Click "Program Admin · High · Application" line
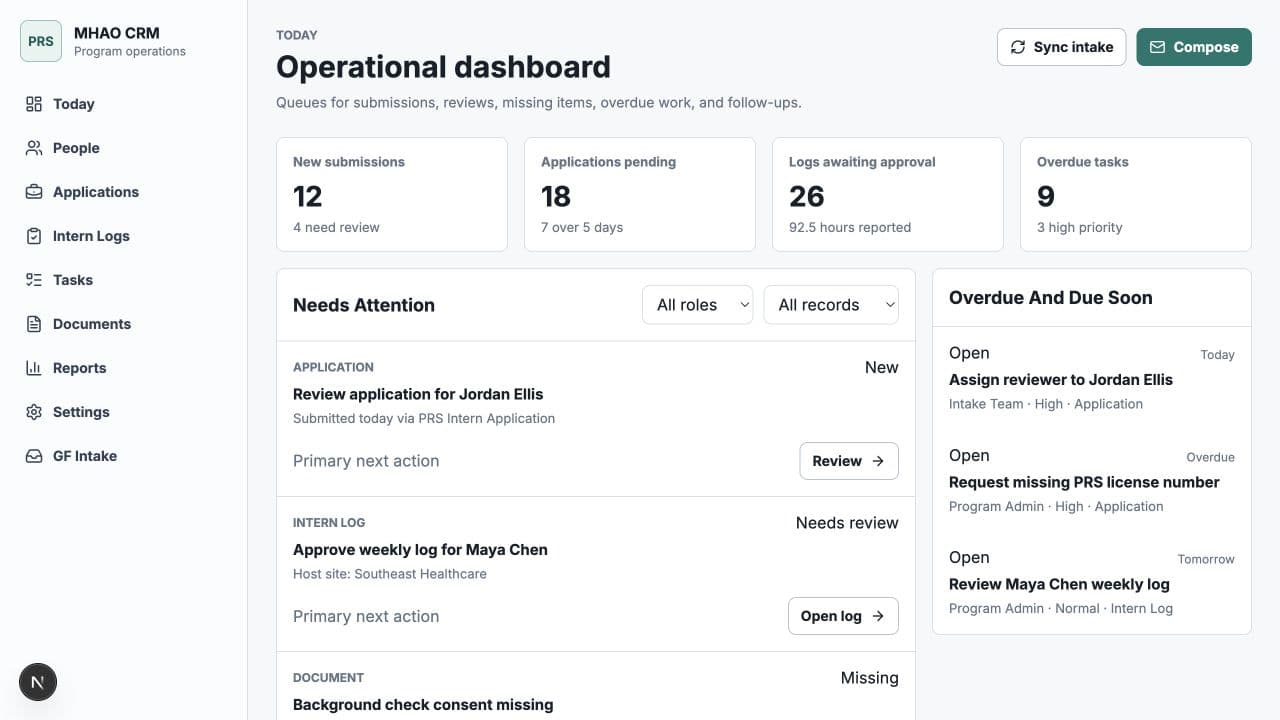1280x720 pixels. 1056,506
